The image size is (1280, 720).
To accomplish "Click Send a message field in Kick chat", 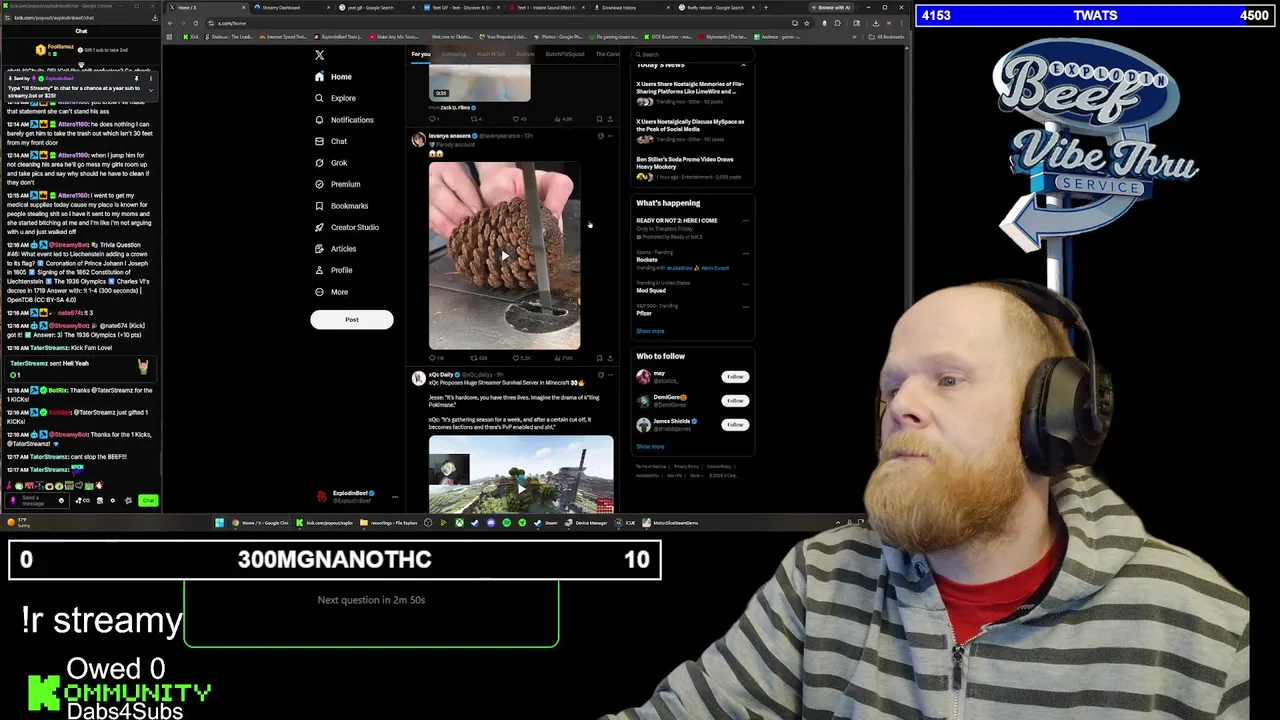I will point(35,500).
